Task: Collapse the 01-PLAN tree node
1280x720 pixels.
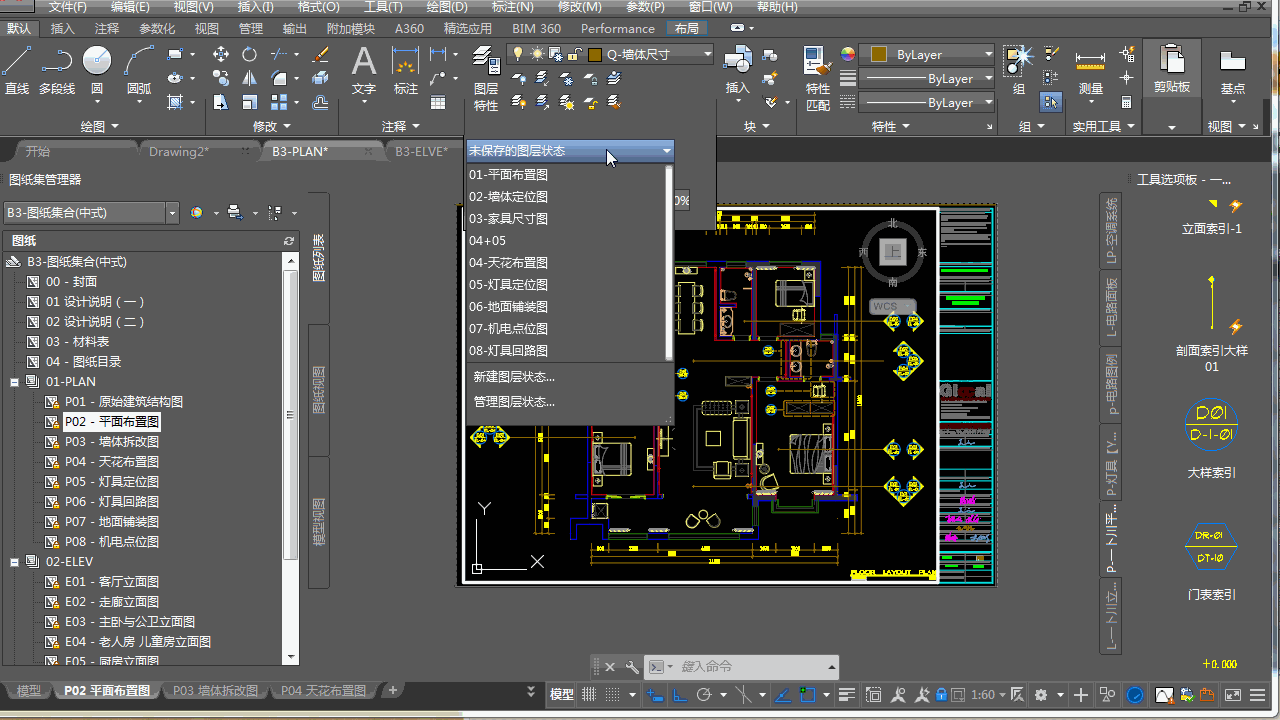Action: pos(15,382)
